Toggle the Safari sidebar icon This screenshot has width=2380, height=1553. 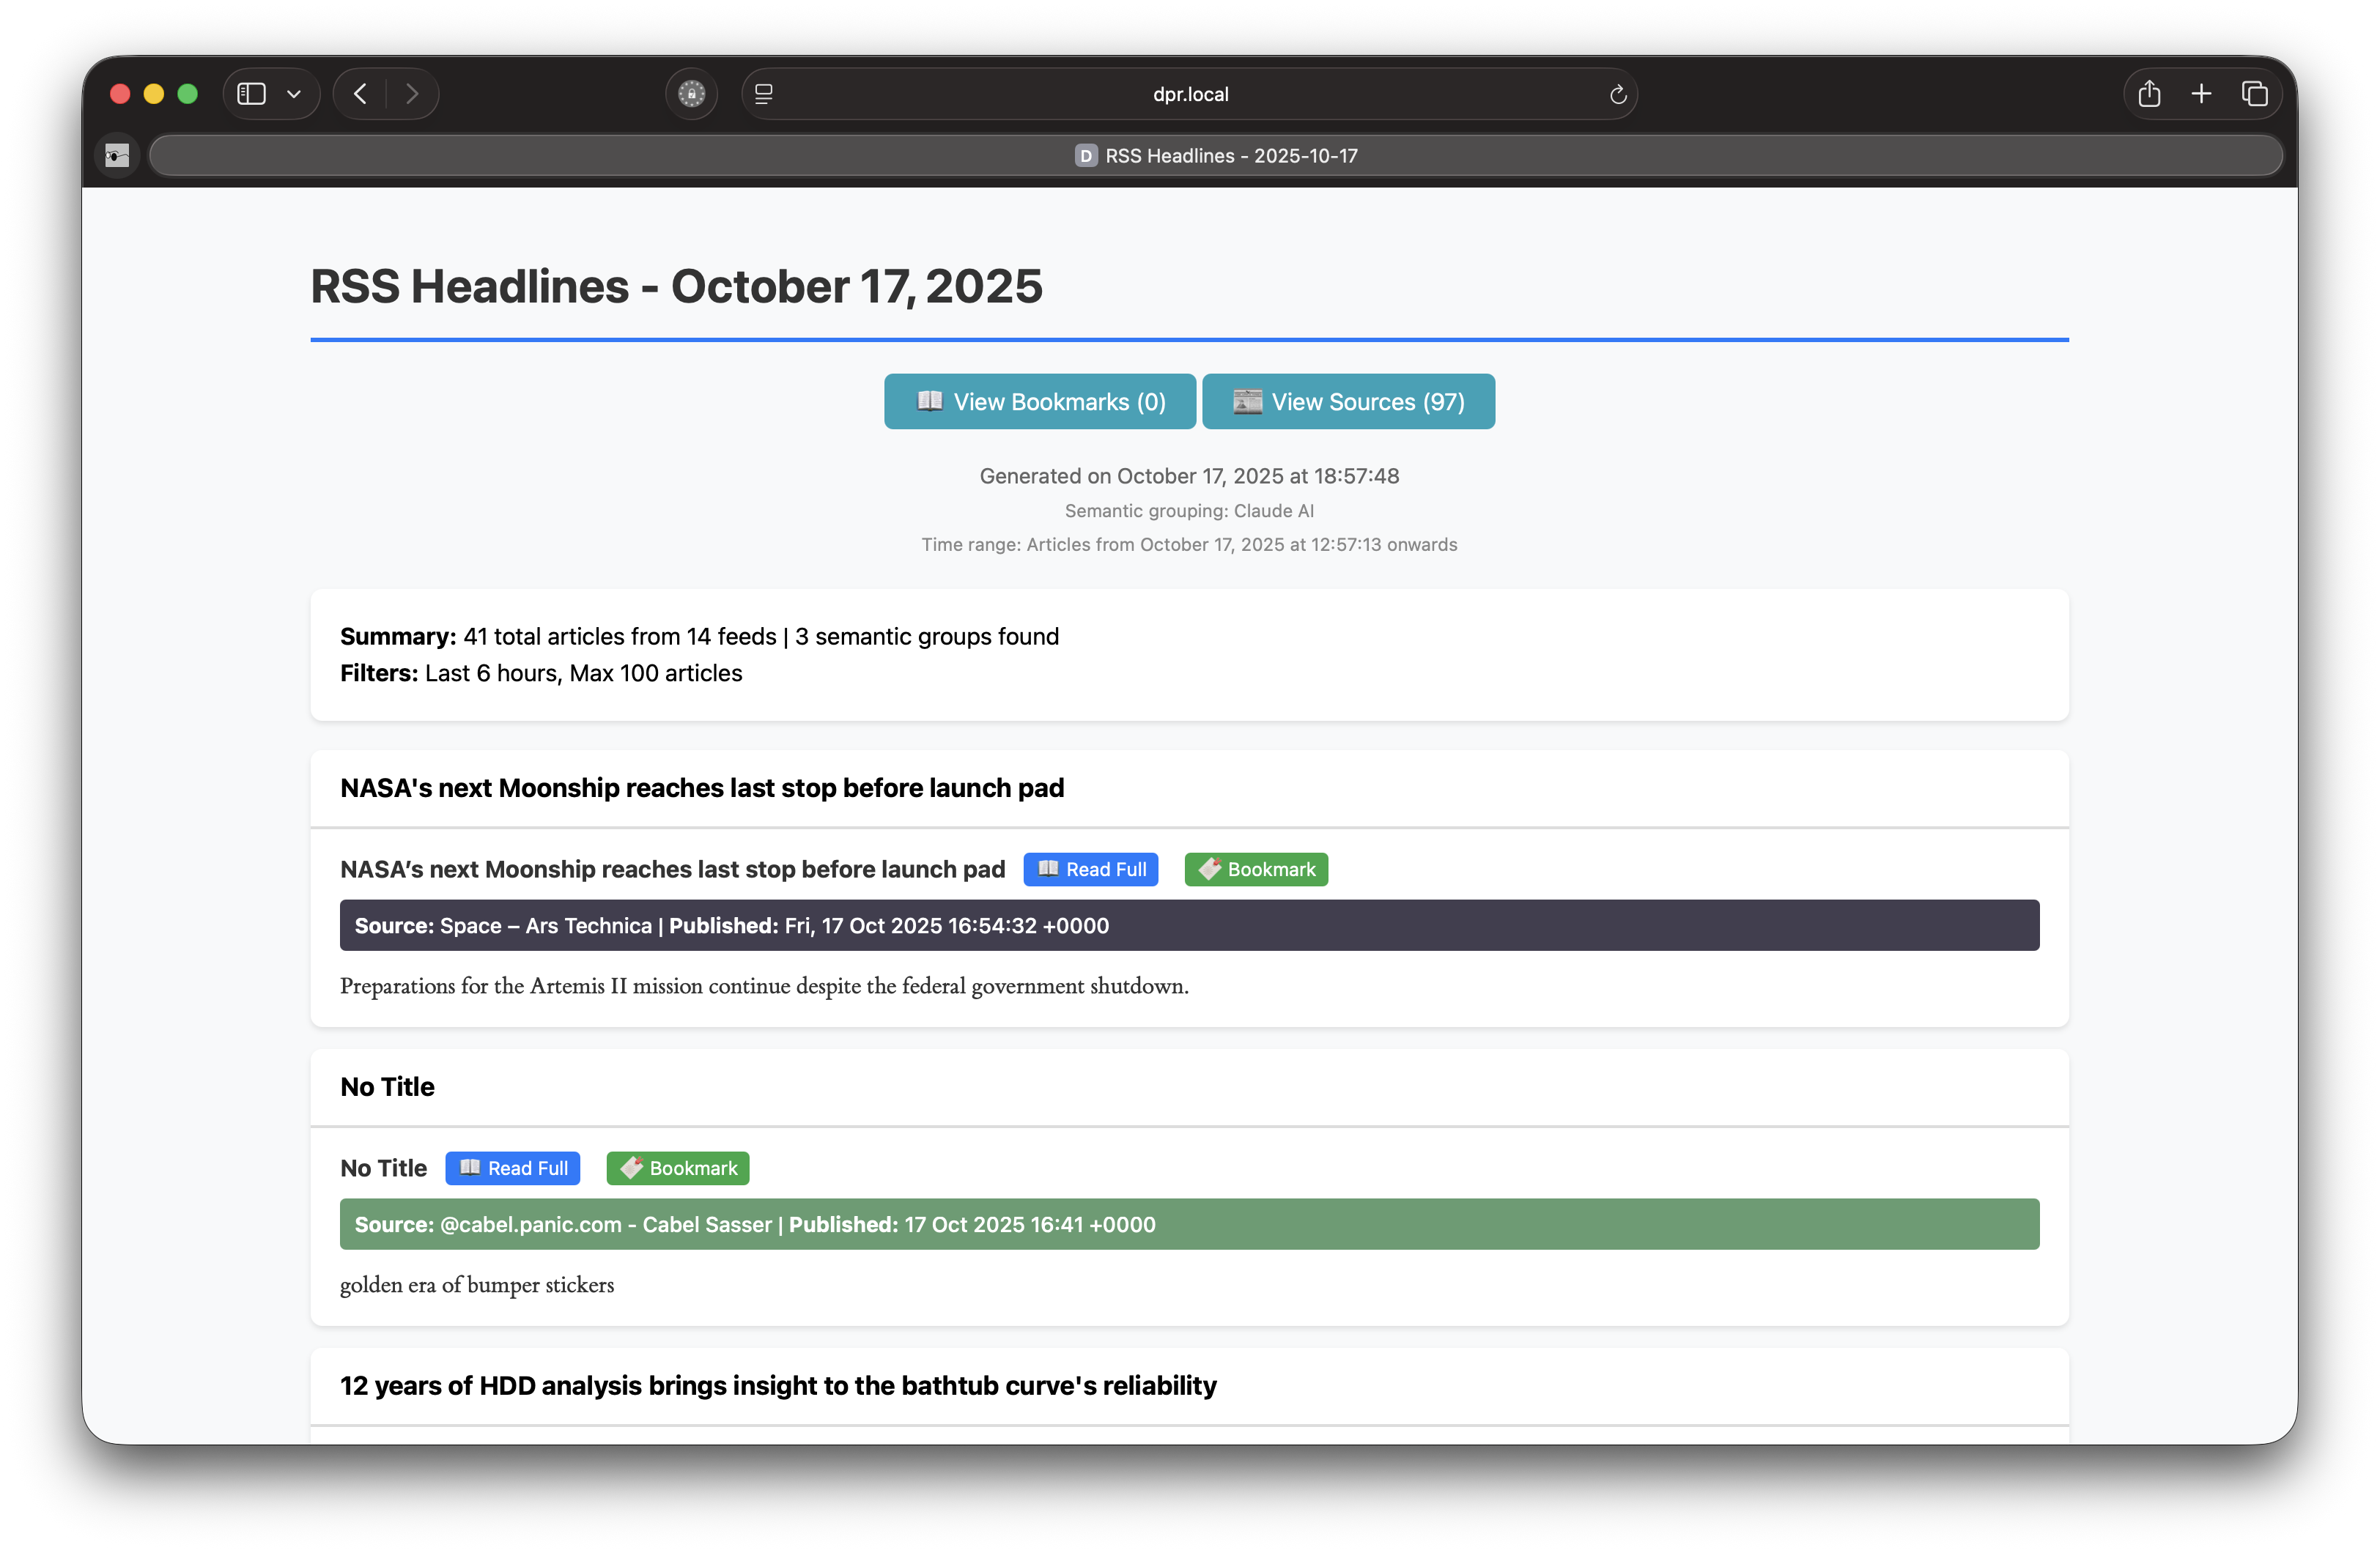[x=251, y=94]
